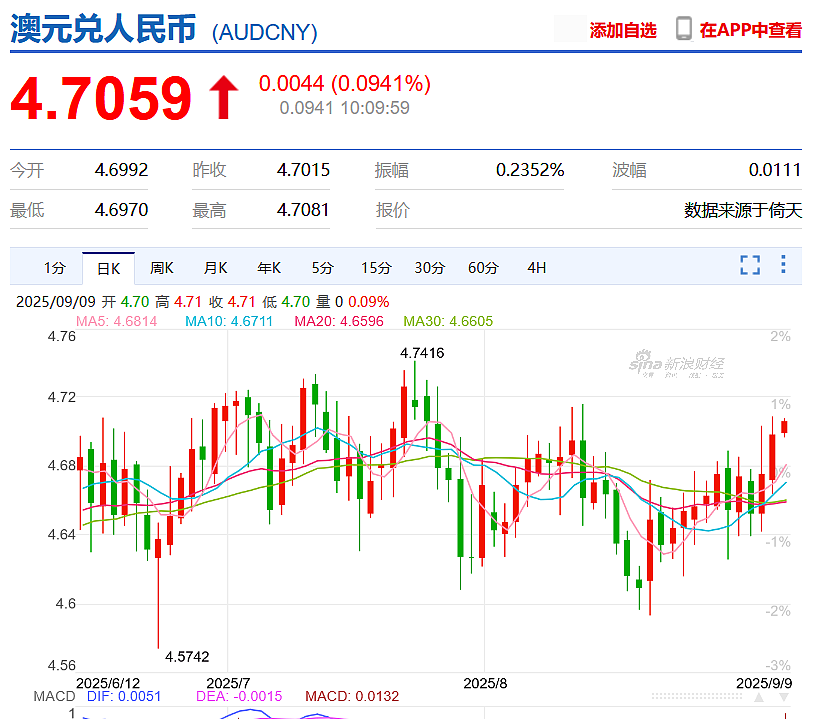Click the MA5: 4.6814 legend

click(117, 321)
